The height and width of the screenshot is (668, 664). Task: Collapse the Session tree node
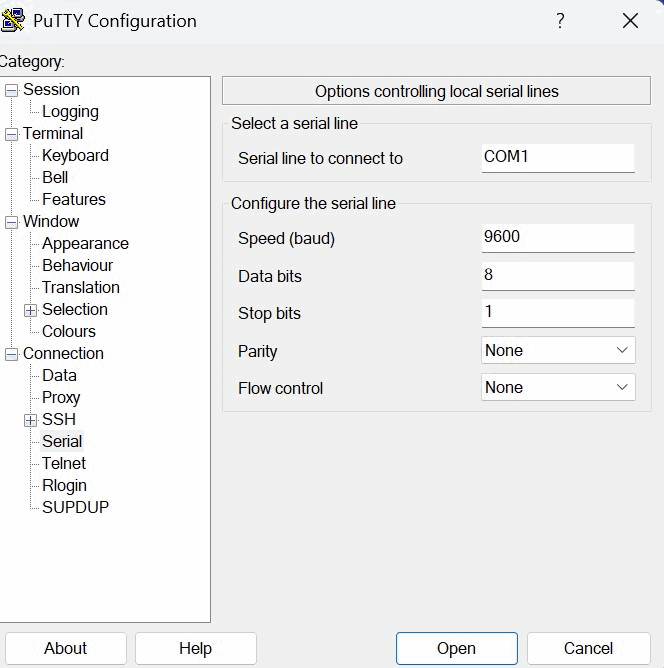pos(11,90)
